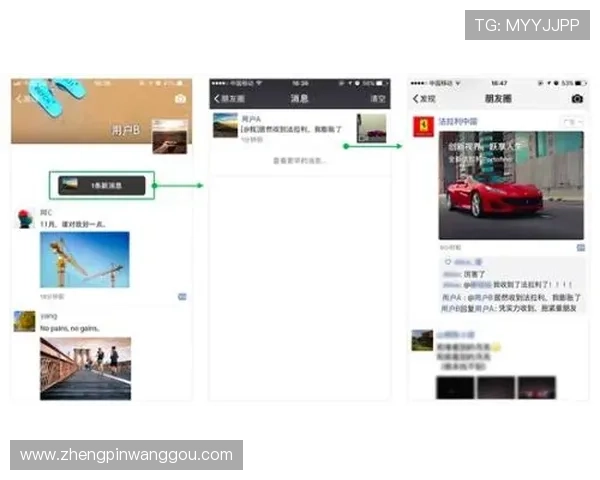Tap user C's avatar with red hat
Image resolution: width=600 pixels, height=480 pixels.
click(x=25, y=219)
